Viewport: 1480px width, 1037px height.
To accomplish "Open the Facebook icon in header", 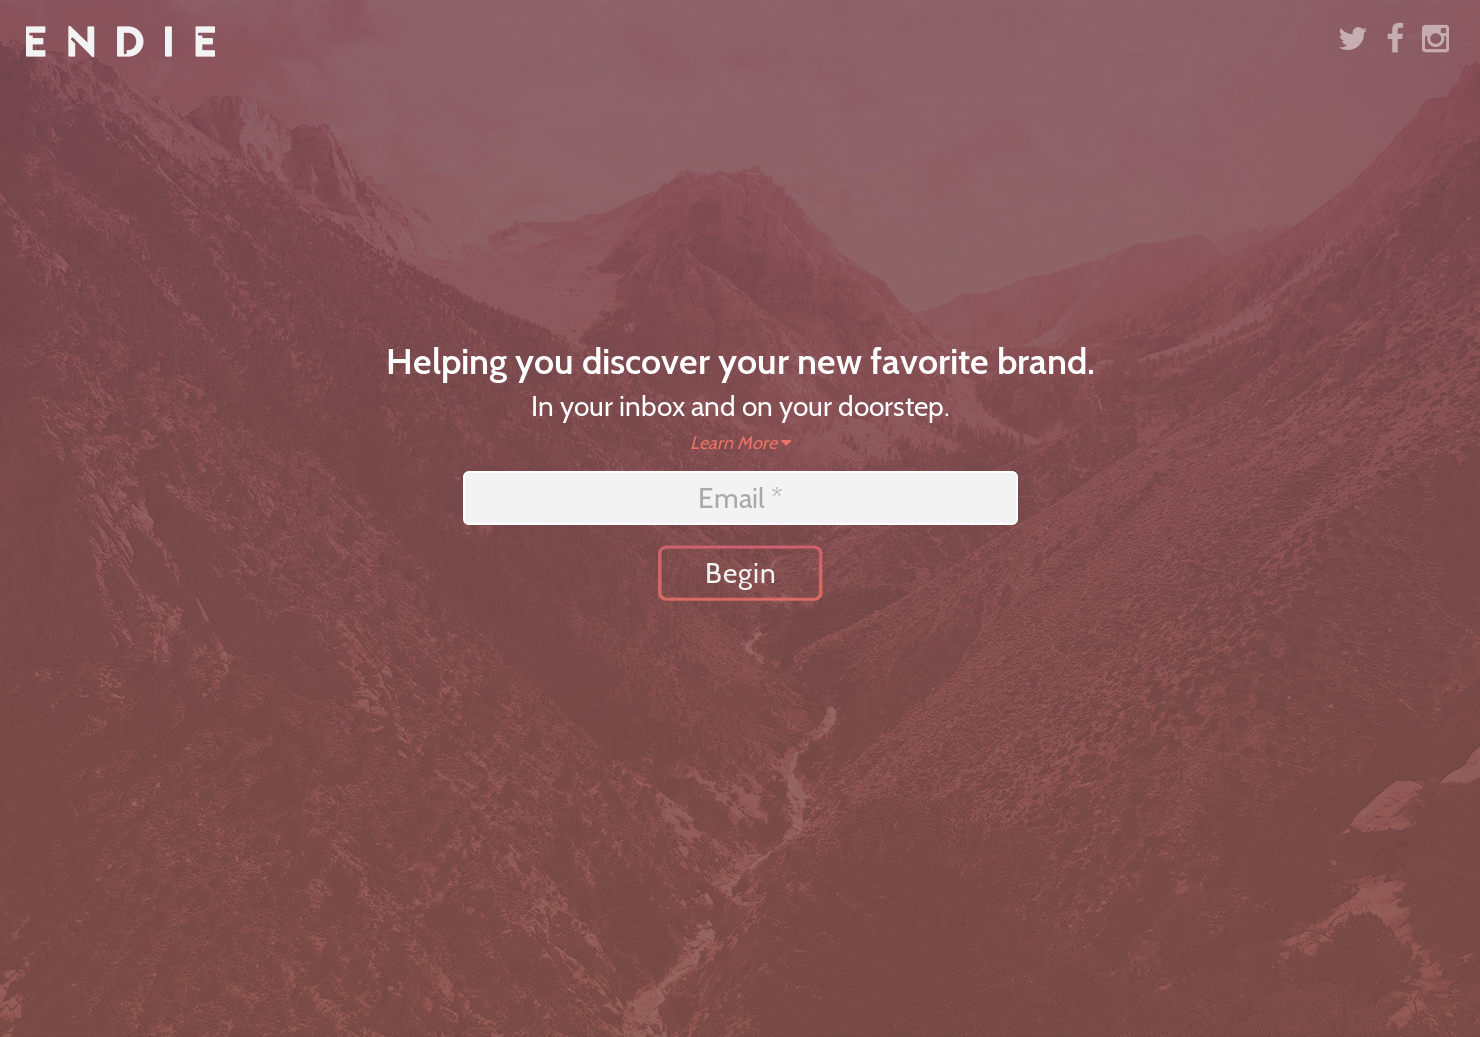I will pos(1395,38).
